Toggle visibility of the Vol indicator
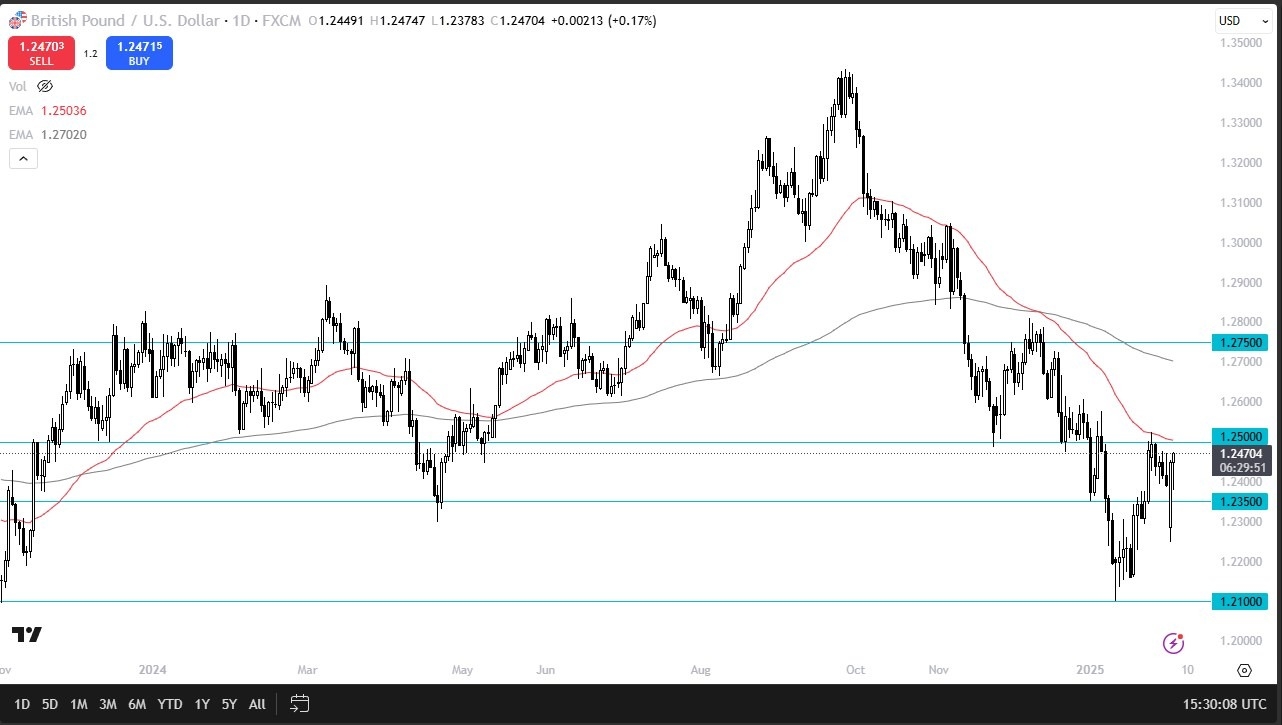 point(44,86)
